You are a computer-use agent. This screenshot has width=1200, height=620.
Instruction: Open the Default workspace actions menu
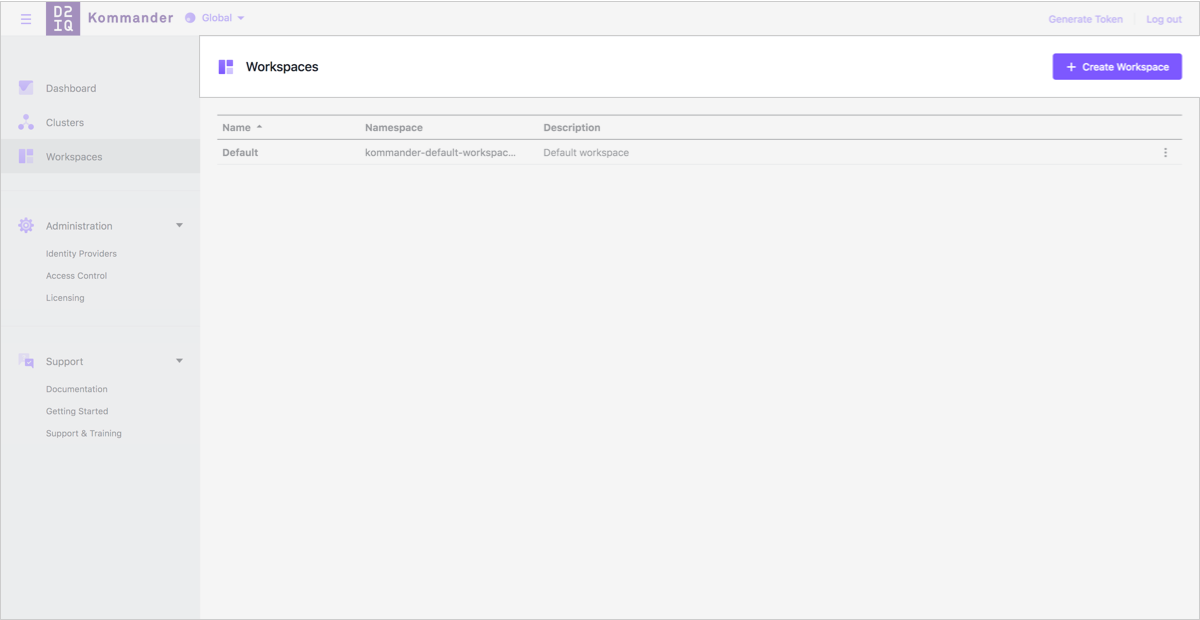[x=1165, y=153]
